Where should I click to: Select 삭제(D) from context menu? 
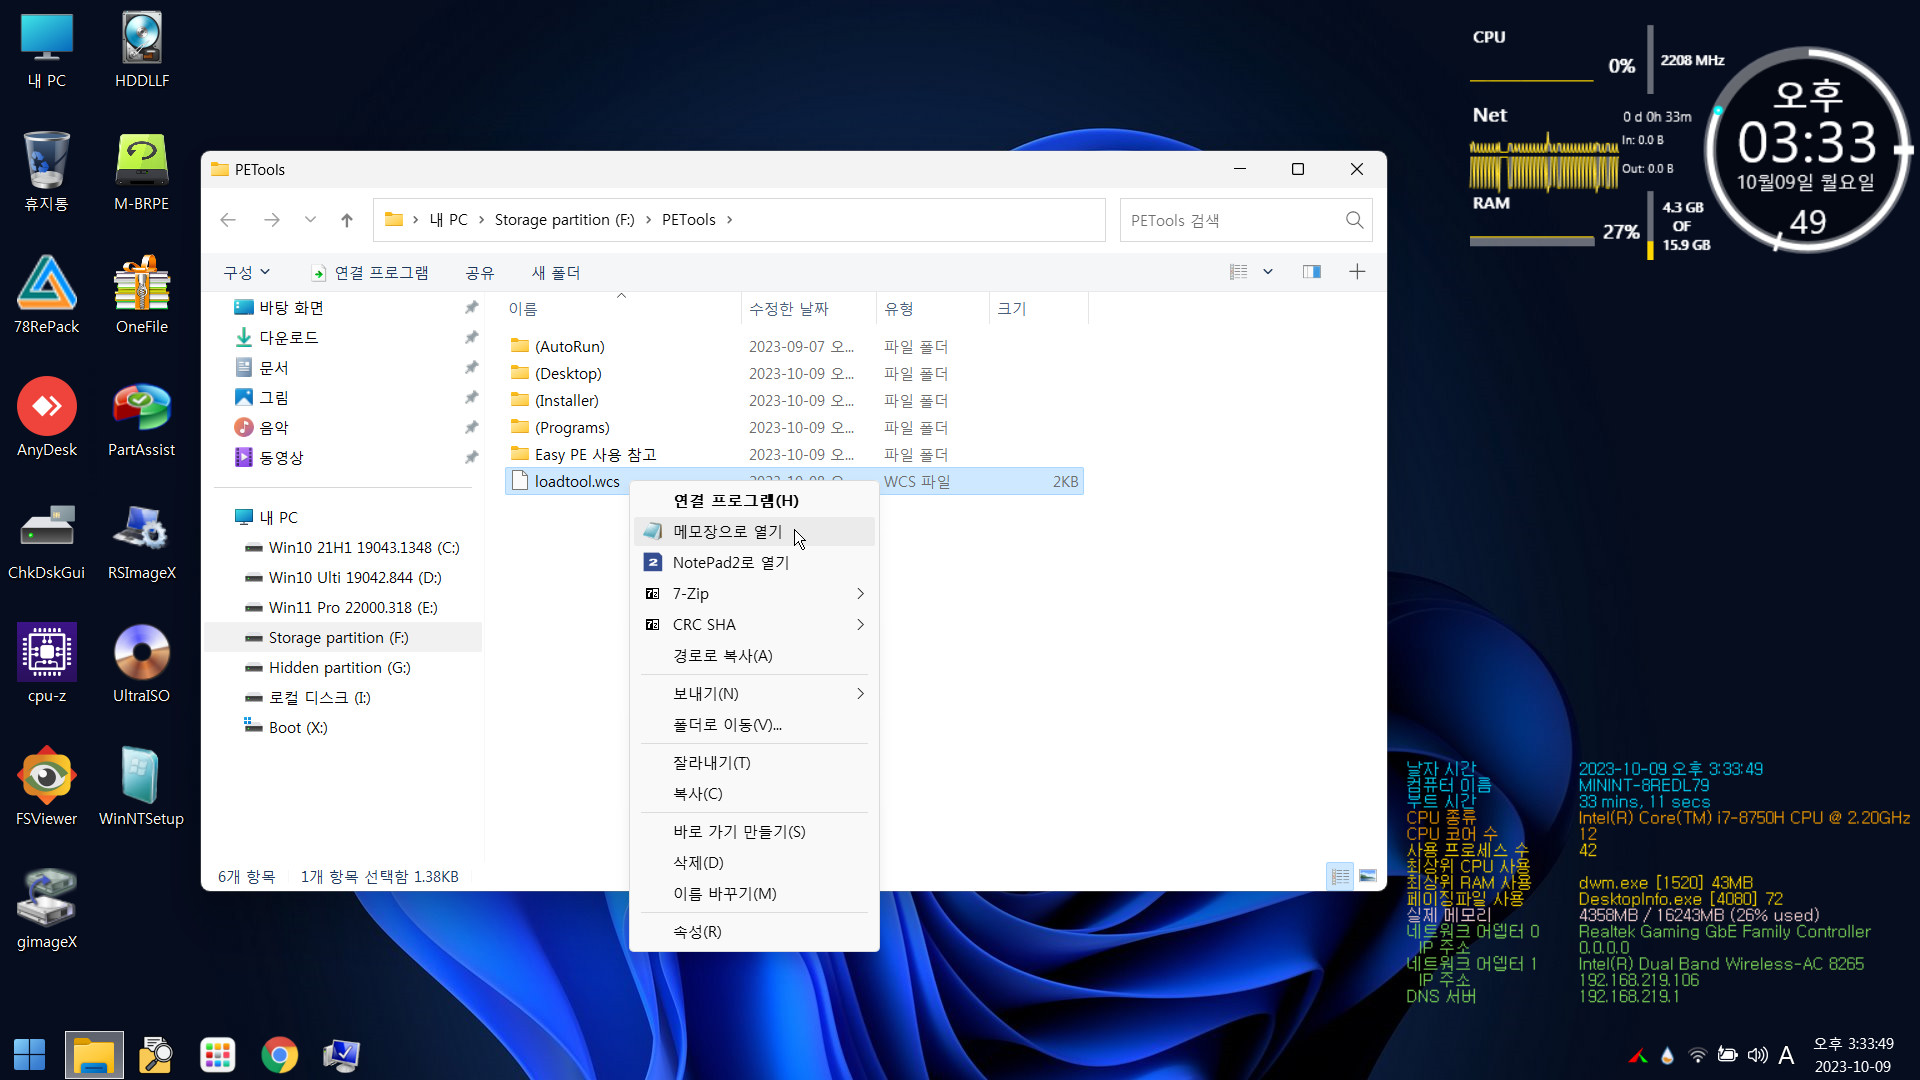coord(754,863)
